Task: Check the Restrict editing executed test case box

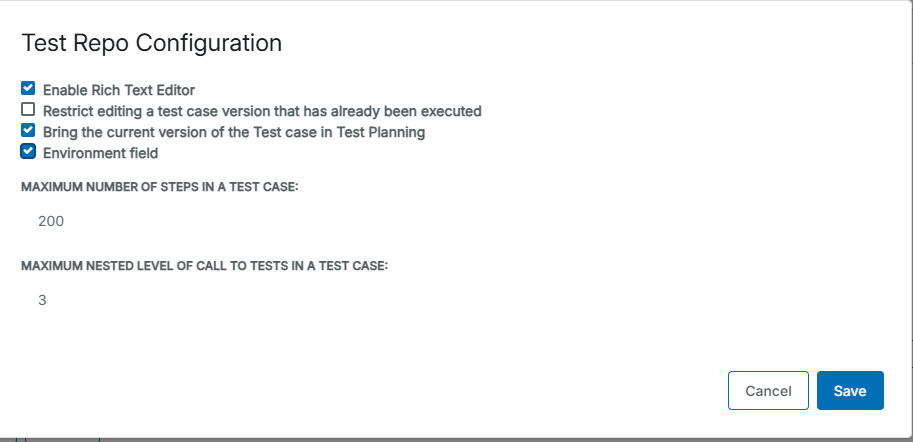Action: [28, 109]
